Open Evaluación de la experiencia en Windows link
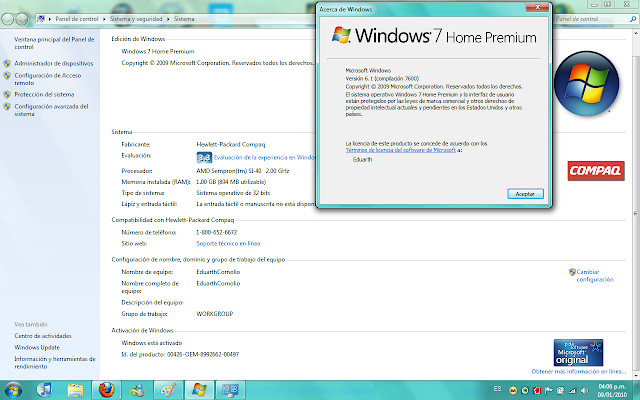Image resolution: width=640 pixels, height=400 pixels. [x=264, y=158]
